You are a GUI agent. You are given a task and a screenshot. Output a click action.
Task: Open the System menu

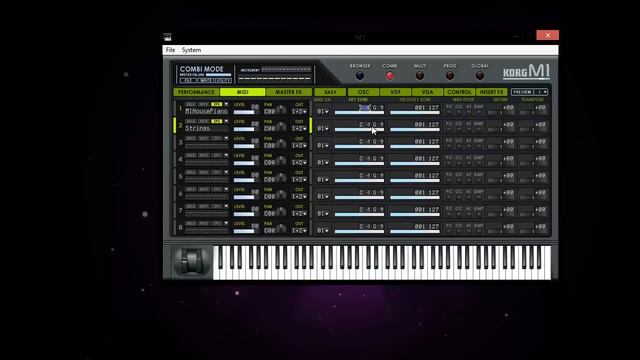click(x=191, y=50)
